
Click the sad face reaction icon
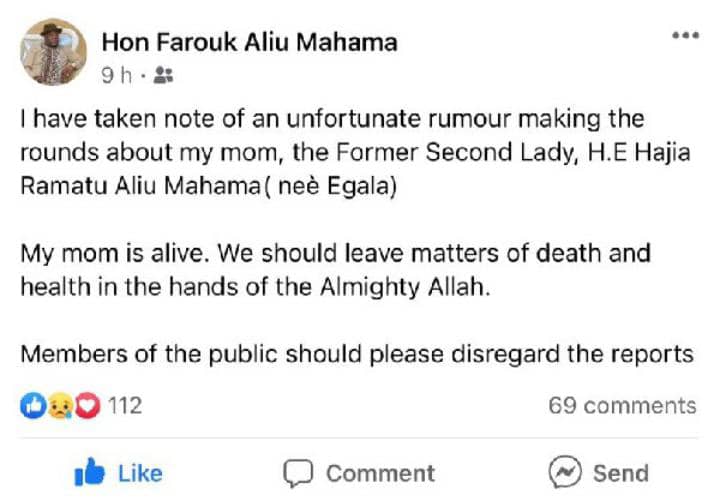[60, 405]
